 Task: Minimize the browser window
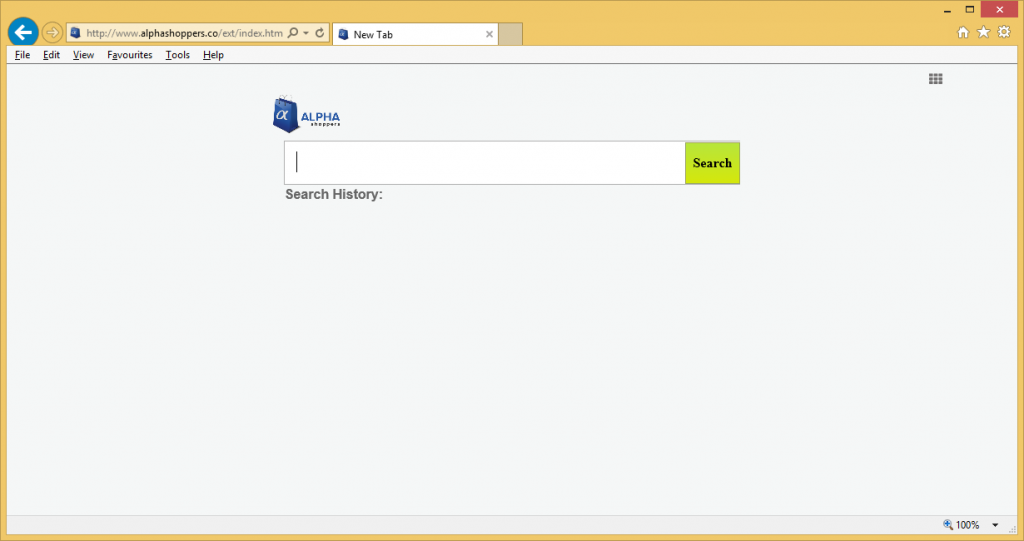click(947, 10)
